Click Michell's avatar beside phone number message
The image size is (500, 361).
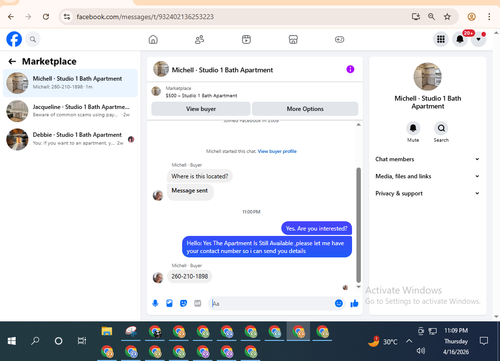coord(158,277)
